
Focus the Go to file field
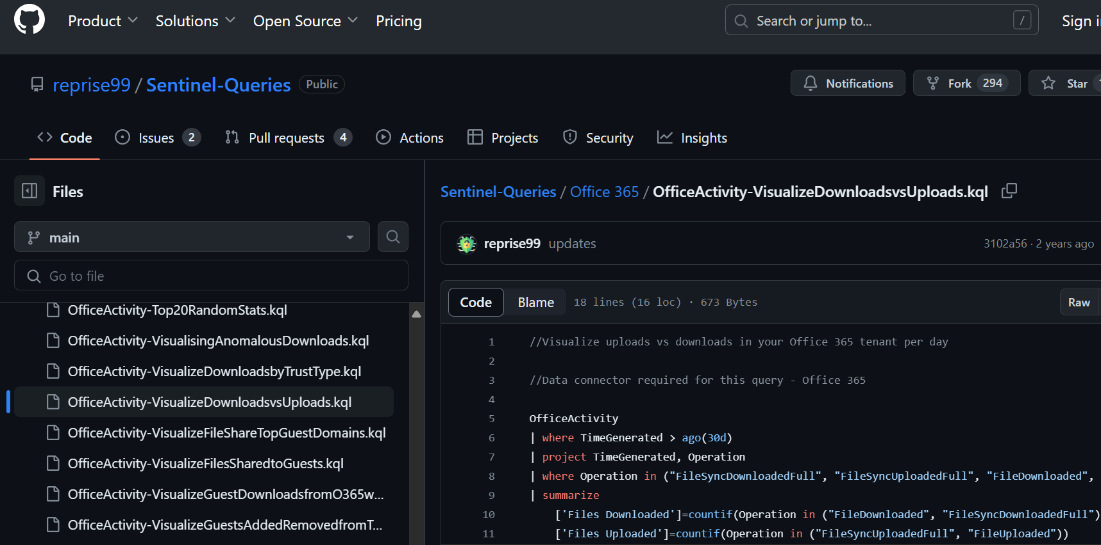click(211, 276)
